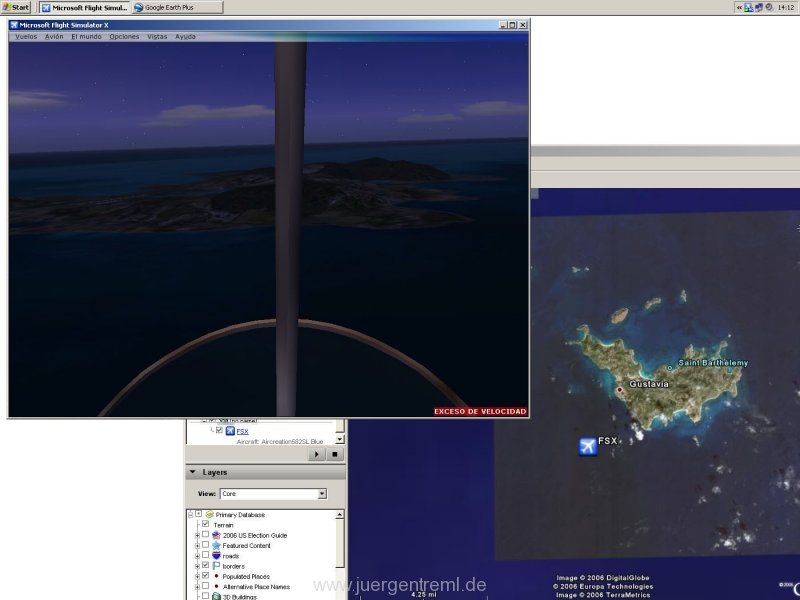Screen dimensions: 800x600
Task: Enable the roads layer checkbox
Action: [x=205, y=555]
